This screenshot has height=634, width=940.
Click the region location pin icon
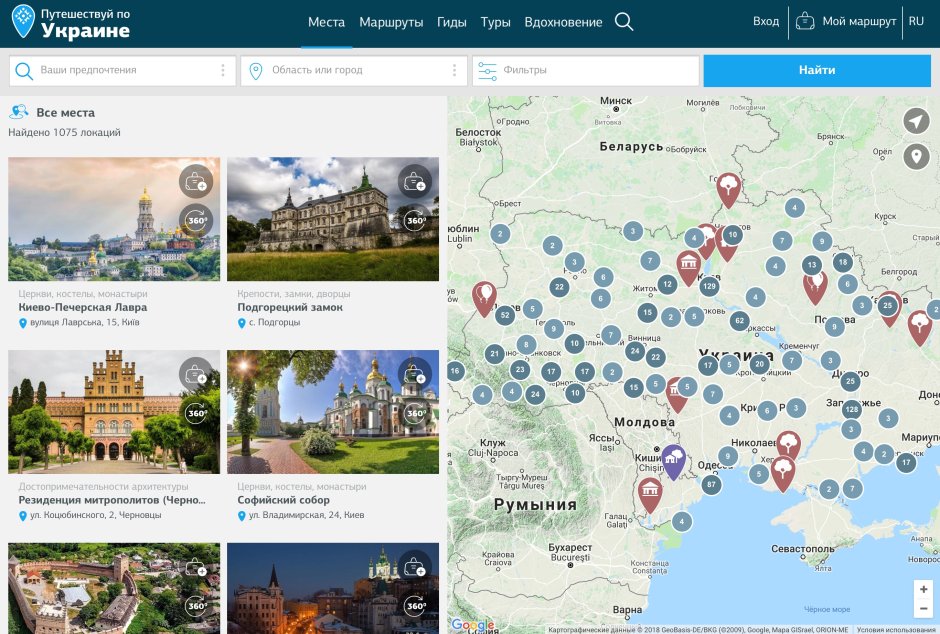255,71
